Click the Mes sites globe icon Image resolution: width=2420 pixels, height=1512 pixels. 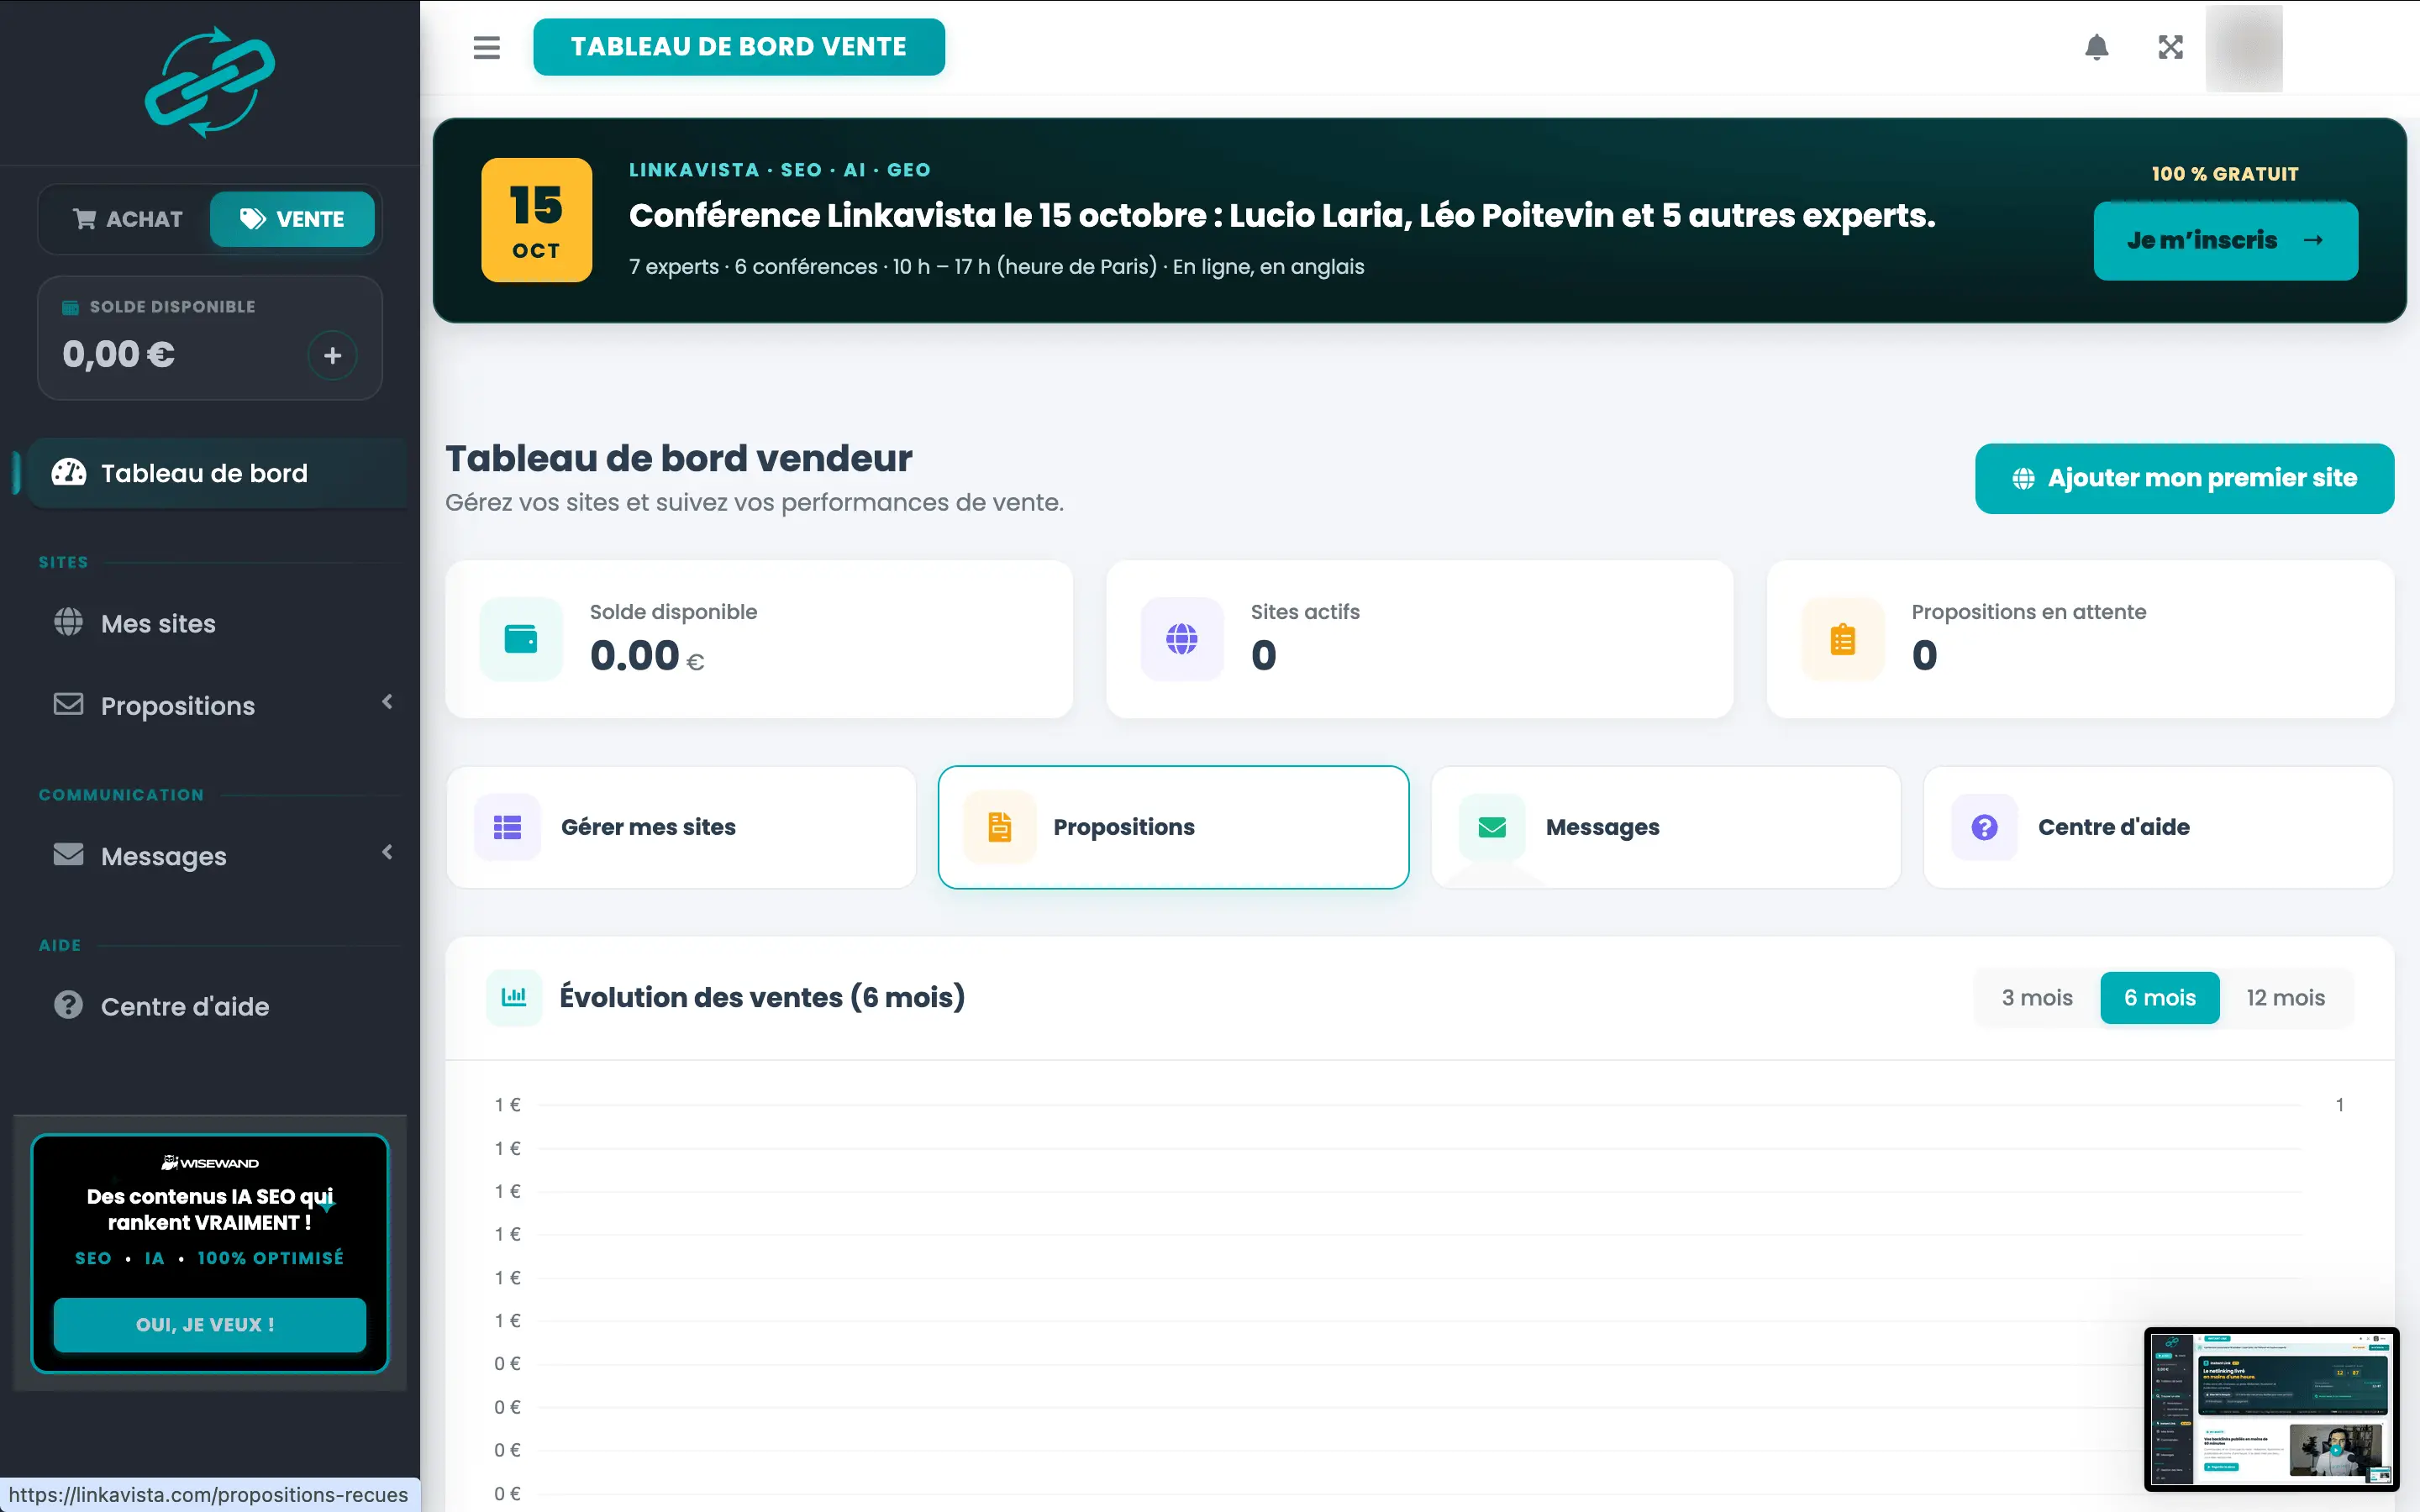point(68,622)
